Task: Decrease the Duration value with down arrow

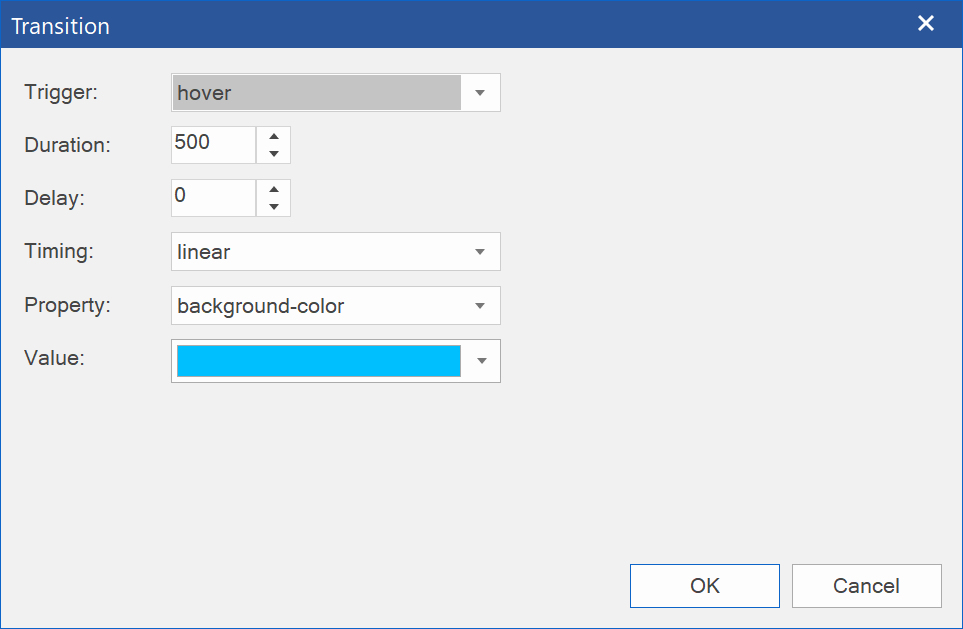Action: (x=273, y=154)
